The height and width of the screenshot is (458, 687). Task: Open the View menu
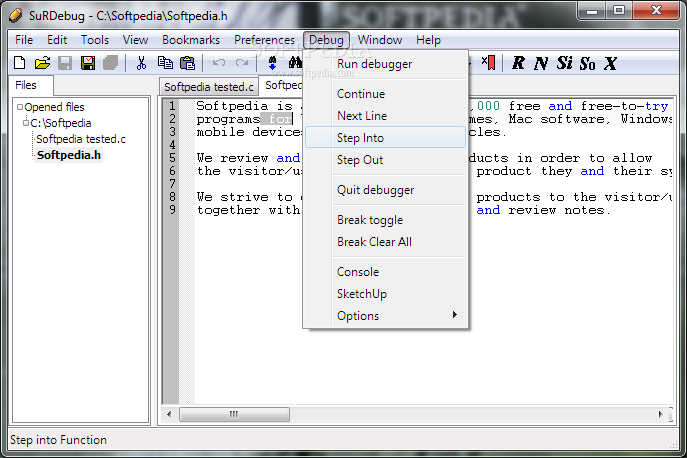click(x=135, y=40)
